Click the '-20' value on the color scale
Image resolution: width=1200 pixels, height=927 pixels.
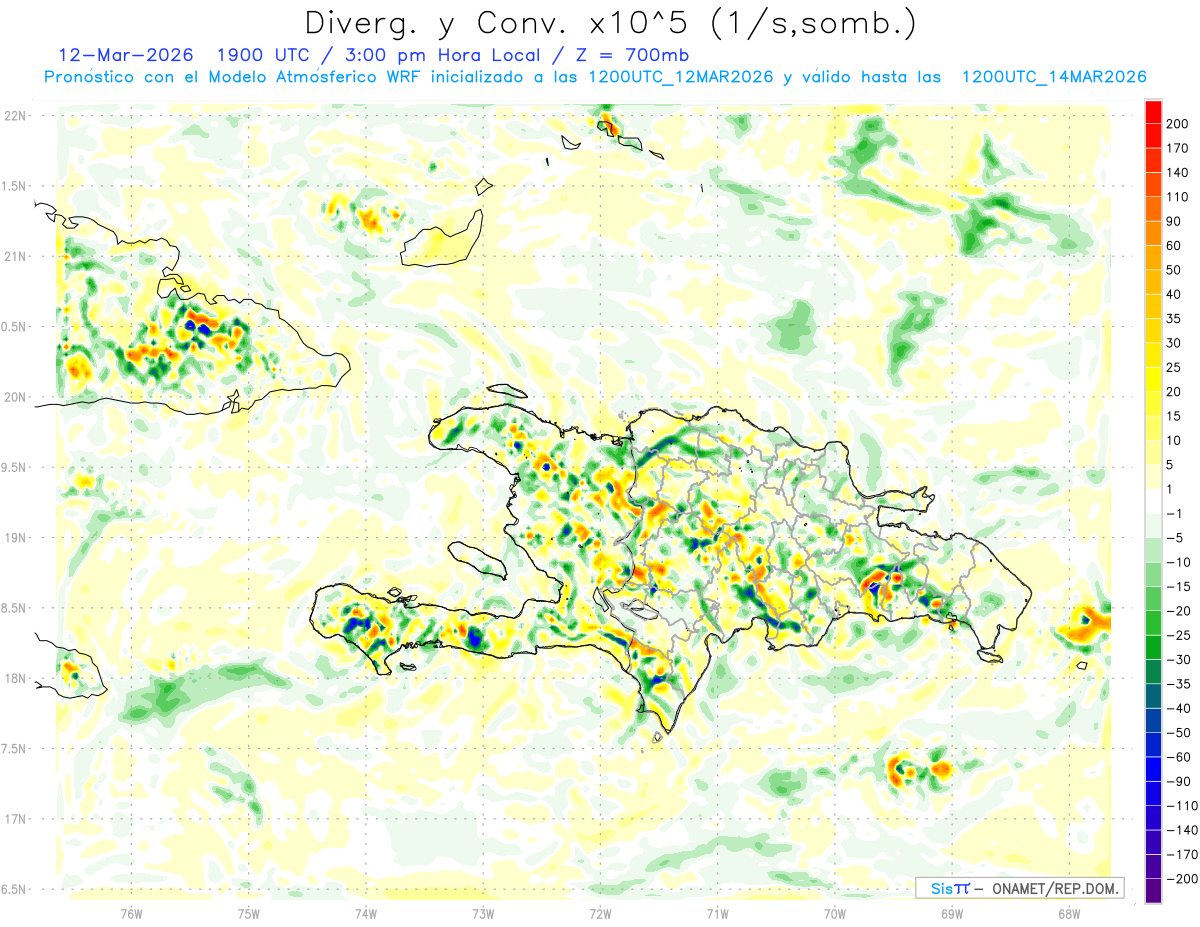click(1179, 611)
